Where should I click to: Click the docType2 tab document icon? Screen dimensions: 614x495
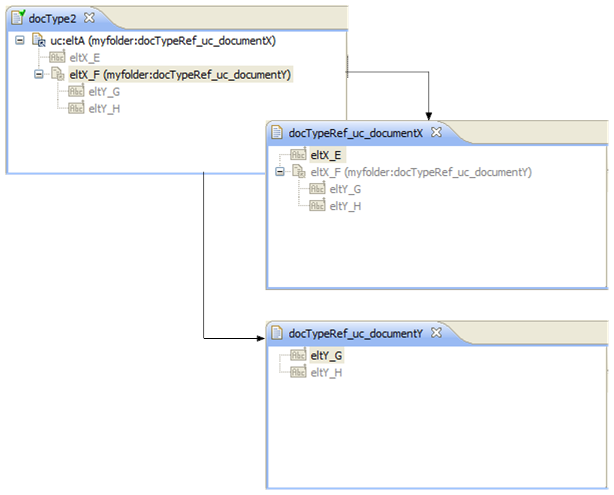click(18, 17)
